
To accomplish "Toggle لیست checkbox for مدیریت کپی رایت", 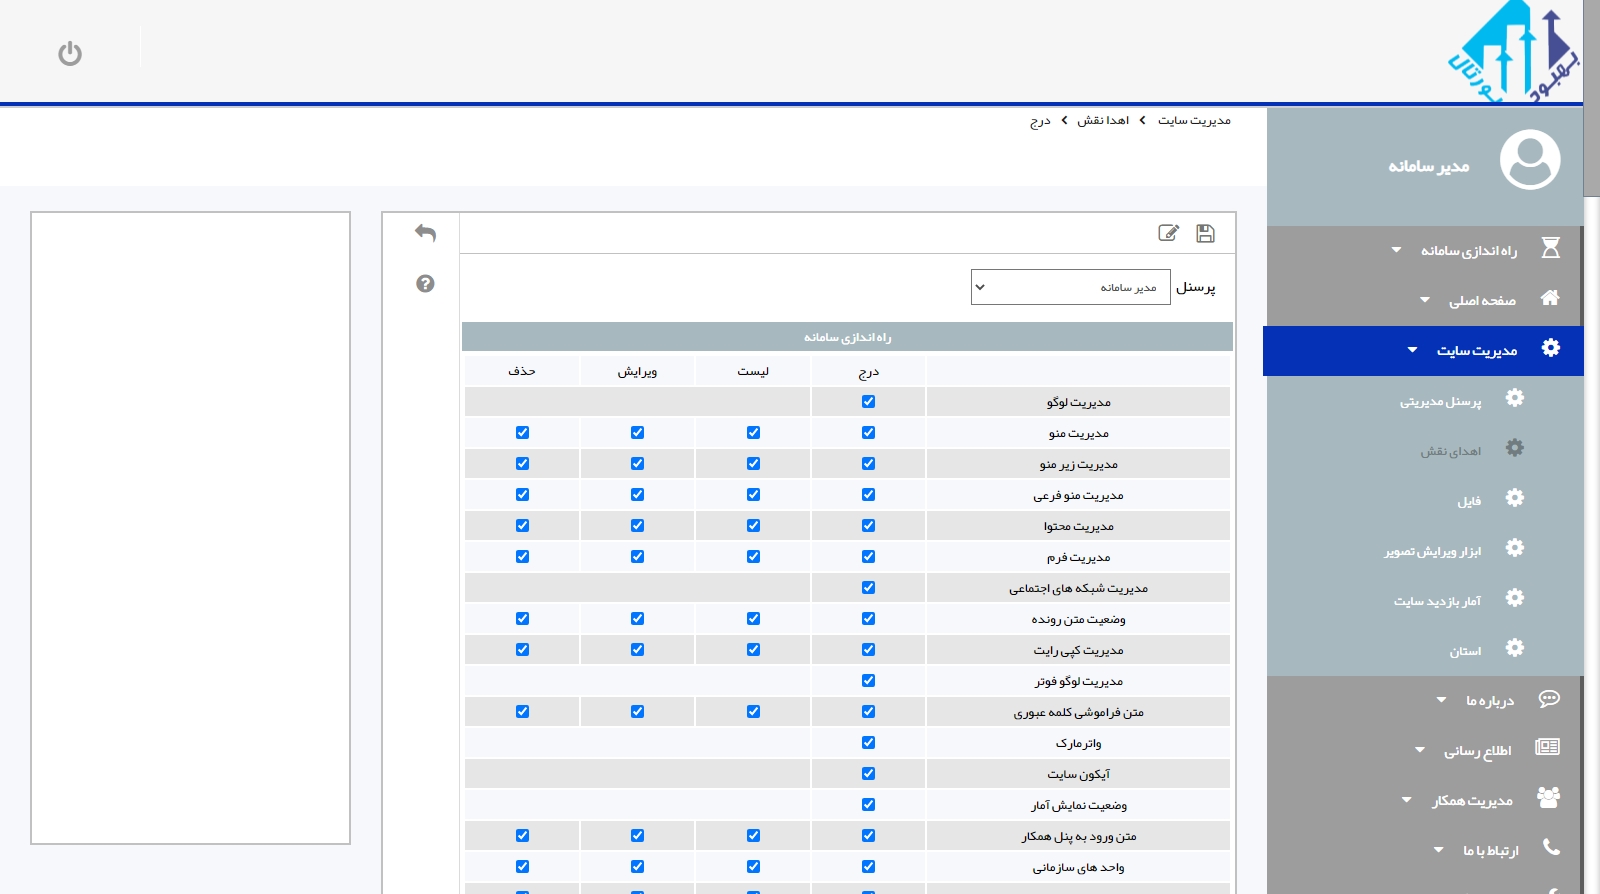I will point(753,650).
